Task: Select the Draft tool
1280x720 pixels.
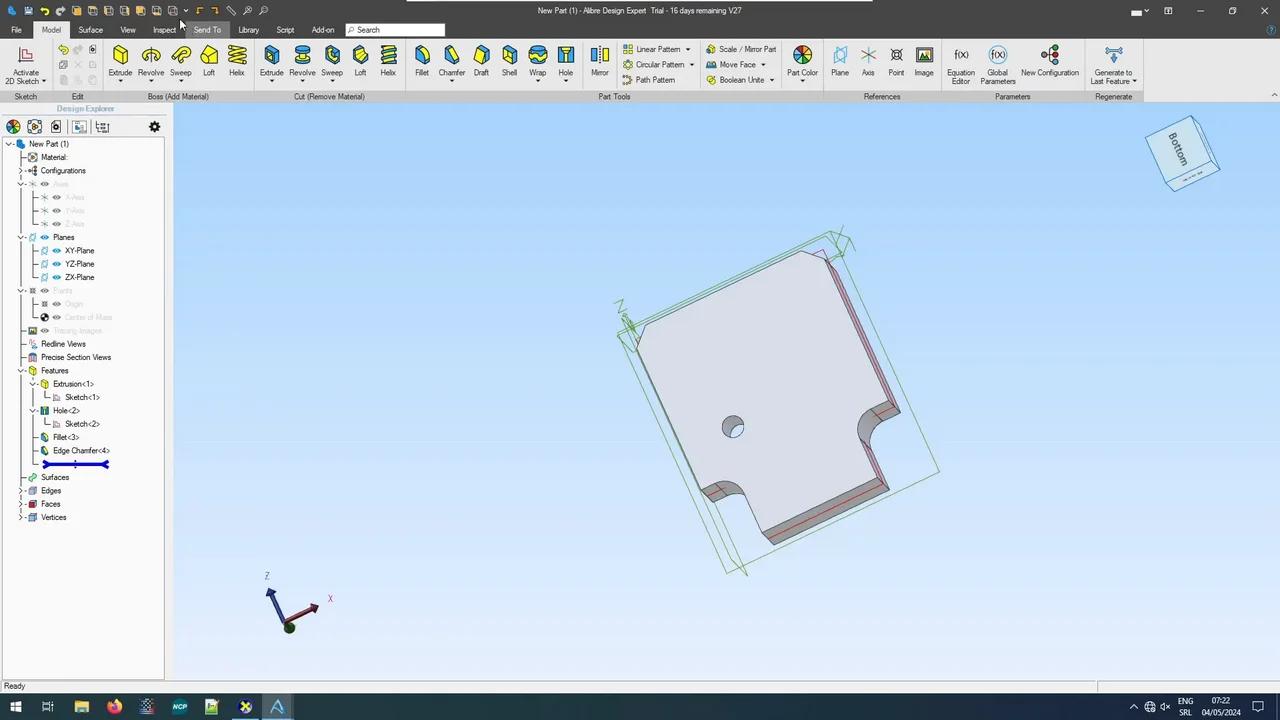Action: 481,60
